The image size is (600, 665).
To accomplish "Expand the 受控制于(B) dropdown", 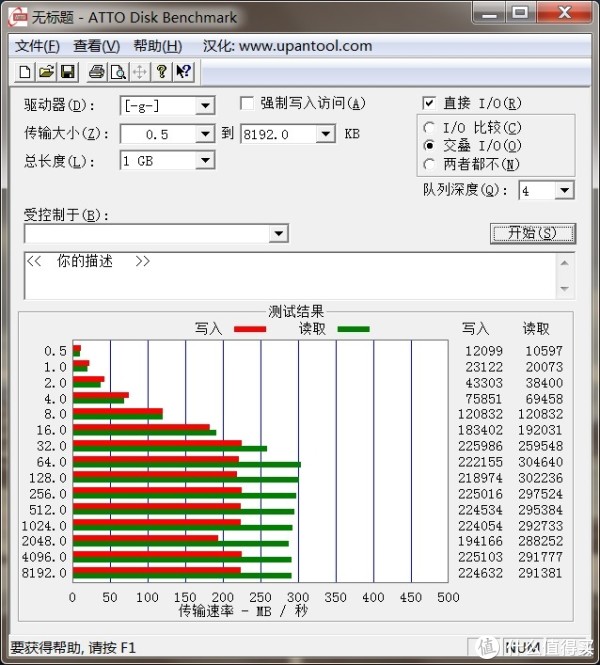I will 279,233.
